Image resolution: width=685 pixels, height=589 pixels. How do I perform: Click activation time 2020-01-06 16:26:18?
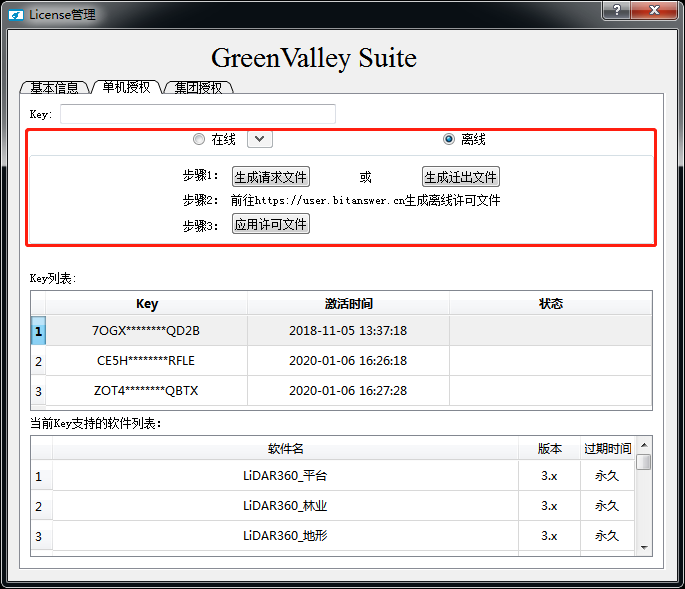[x=348, y=361]
